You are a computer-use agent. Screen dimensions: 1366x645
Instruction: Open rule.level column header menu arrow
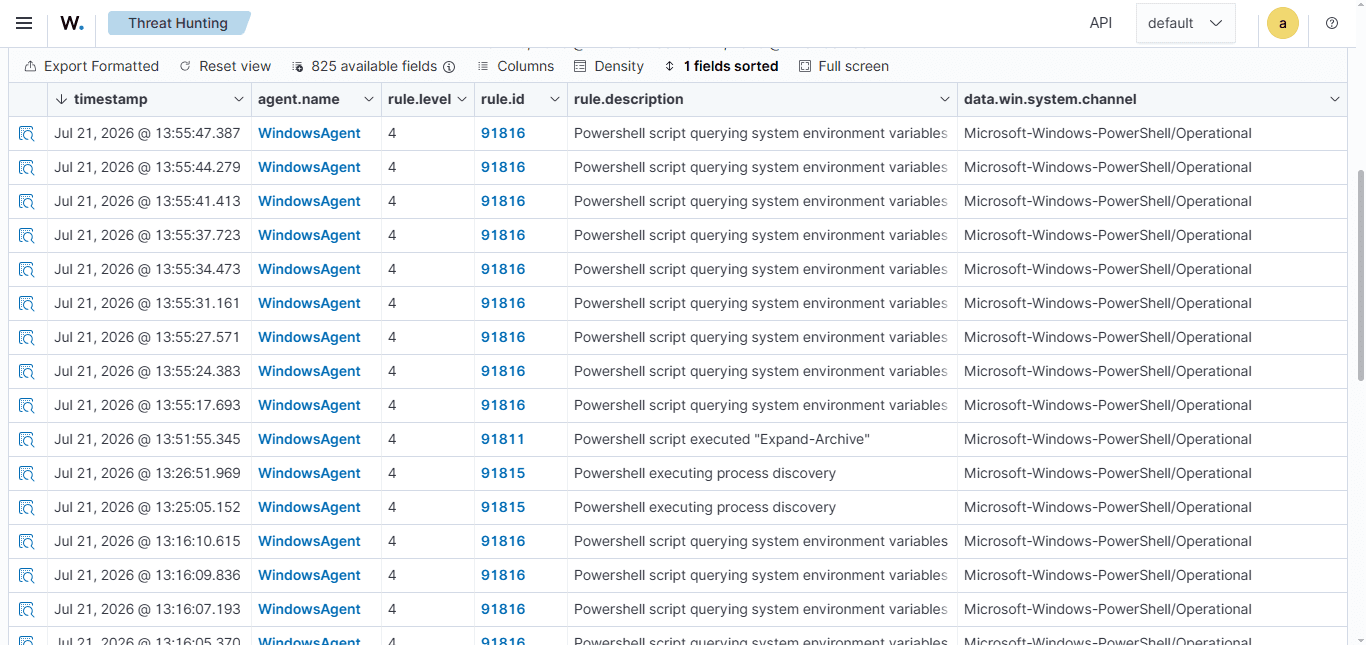461,99
